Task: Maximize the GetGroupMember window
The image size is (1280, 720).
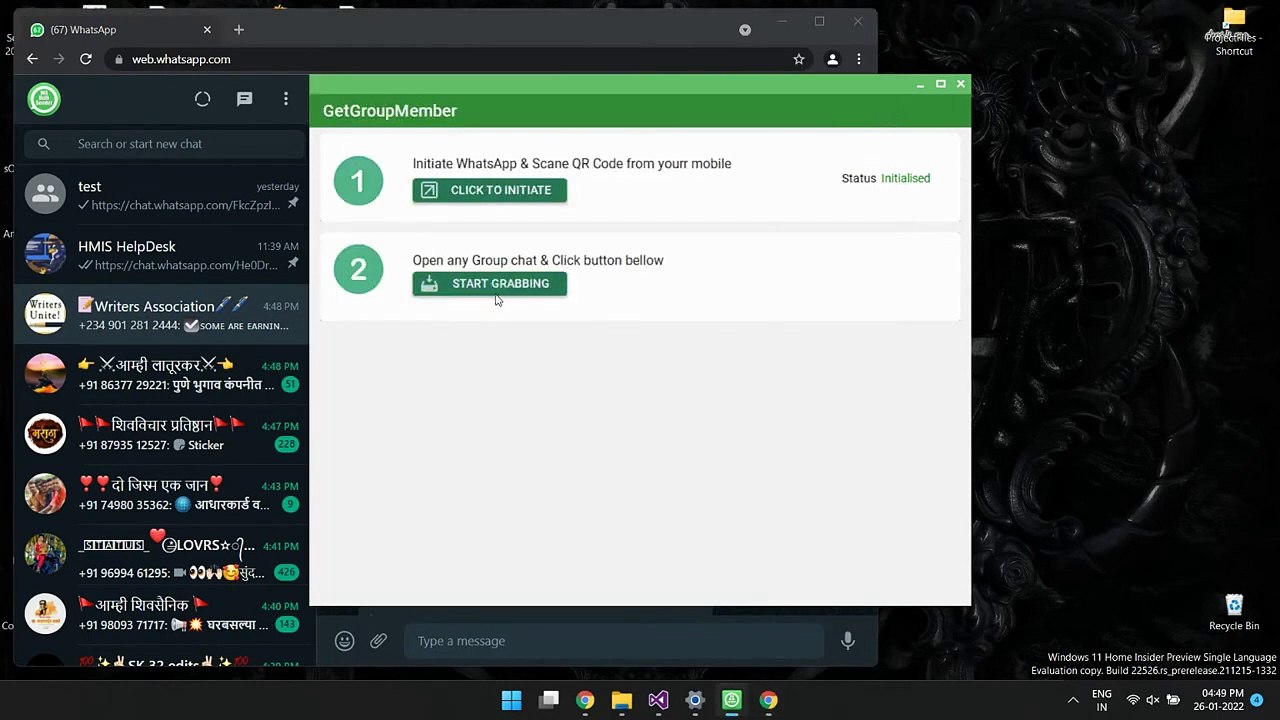Action: 941,84
